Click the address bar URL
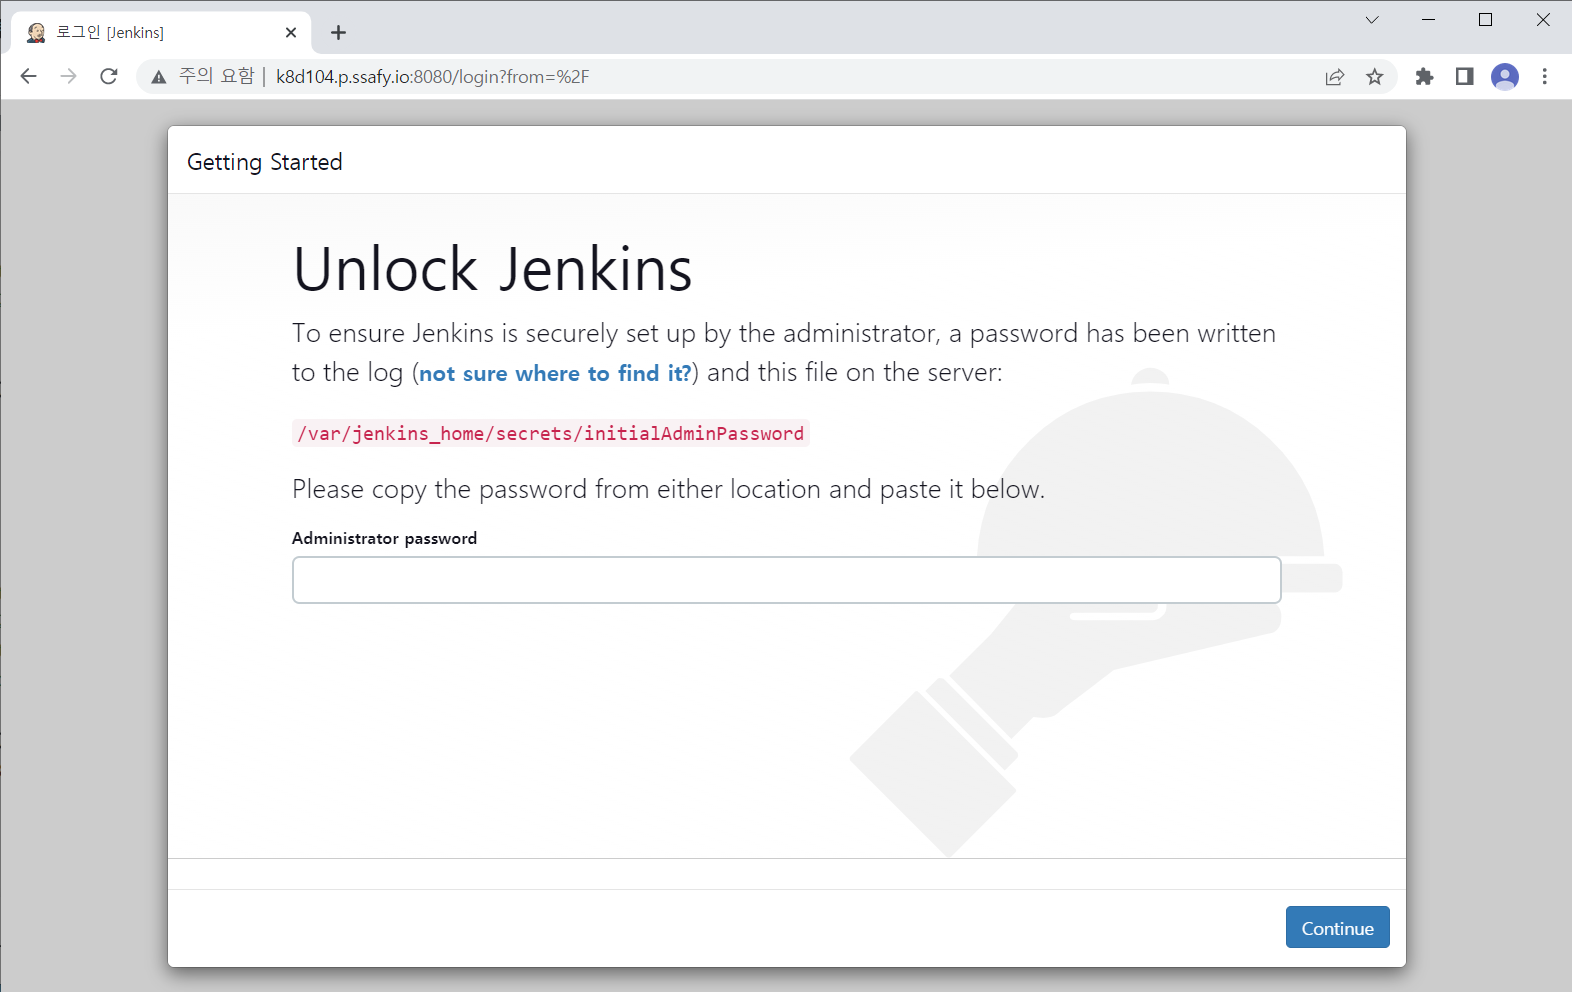 [x=432, y=77]
